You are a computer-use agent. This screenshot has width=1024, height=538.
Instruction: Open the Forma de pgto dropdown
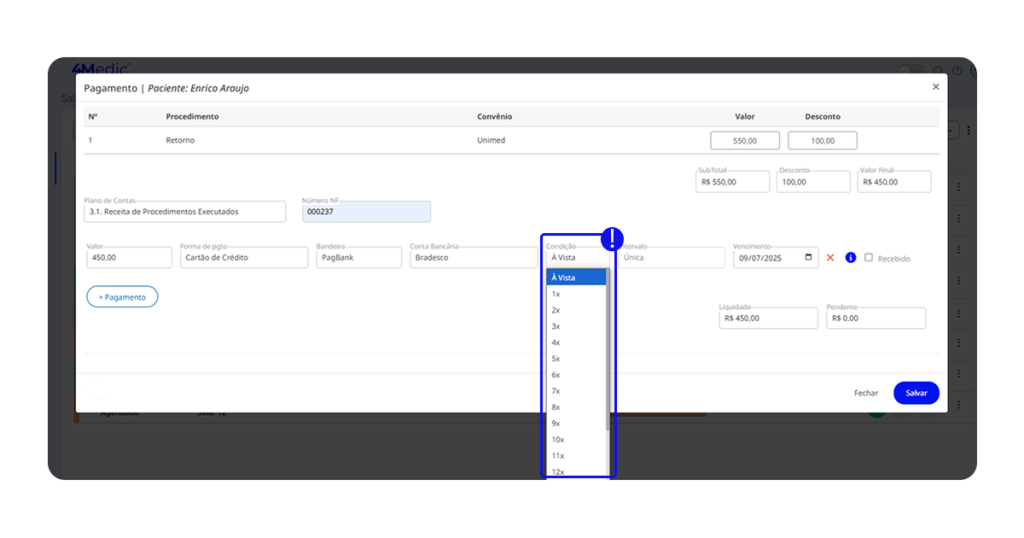(244, 258)
